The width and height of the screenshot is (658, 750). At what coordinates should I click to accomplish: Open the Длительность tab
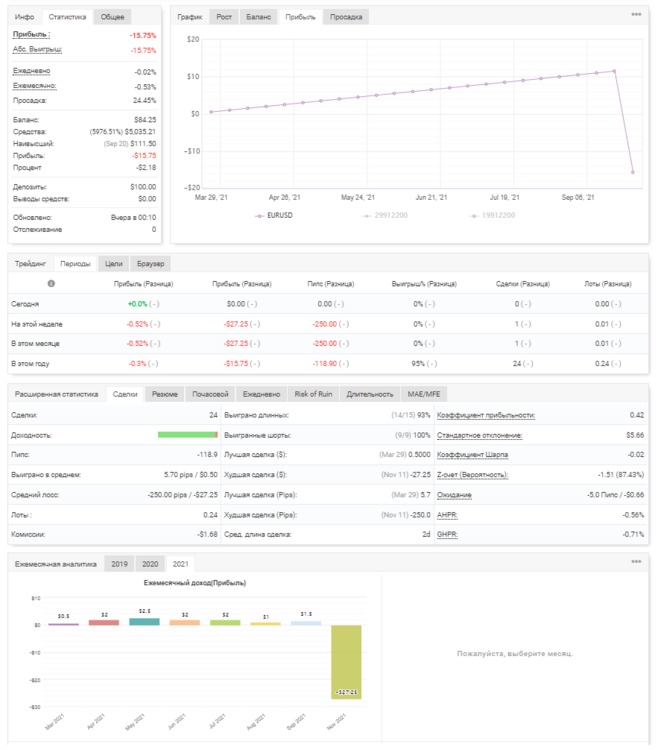(x=370, y=394)
